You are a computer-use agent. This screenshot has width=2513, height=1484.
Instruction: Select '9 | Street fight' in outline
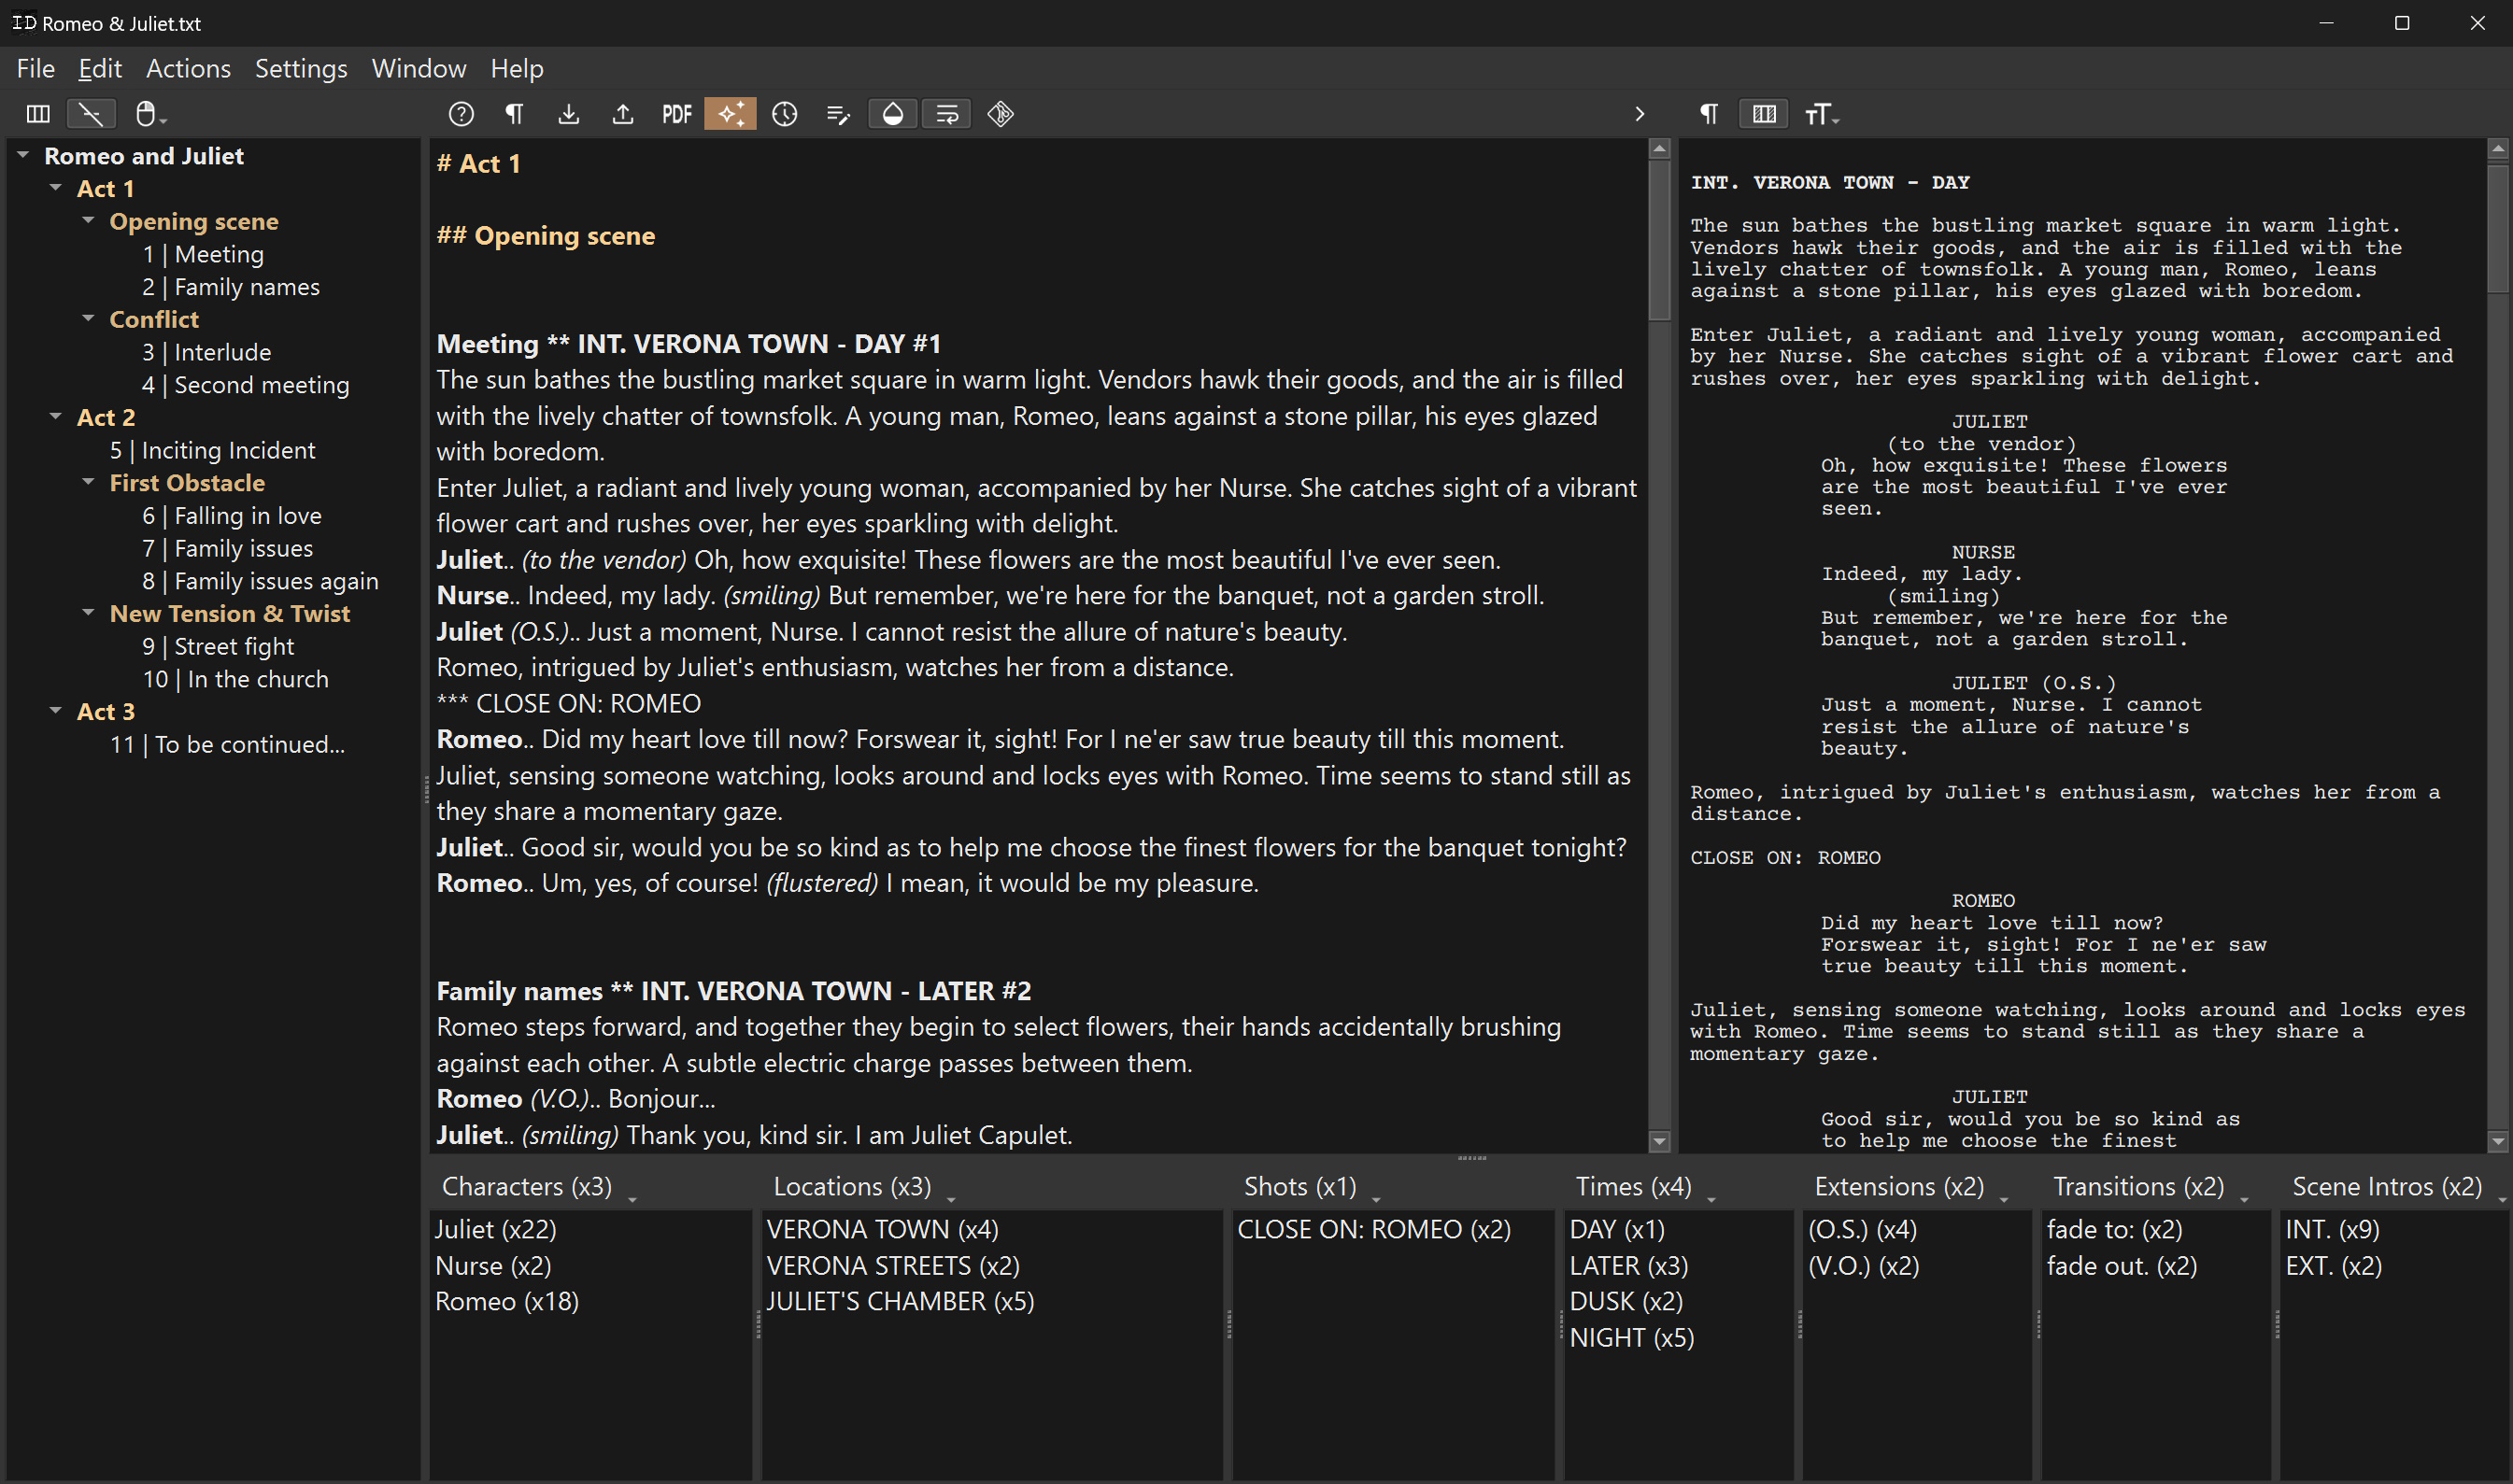click(218, 646)
